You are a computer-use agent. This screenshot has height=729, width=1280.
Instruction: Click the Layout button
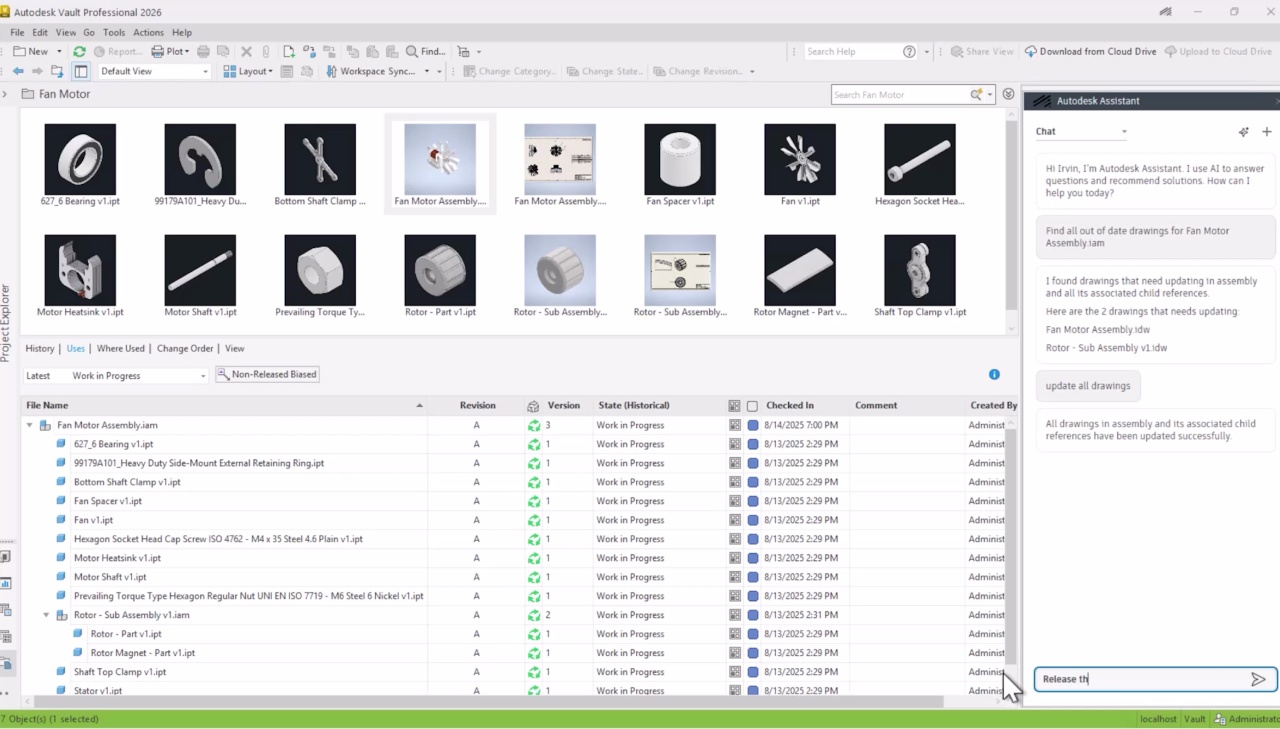pos(247,72)
